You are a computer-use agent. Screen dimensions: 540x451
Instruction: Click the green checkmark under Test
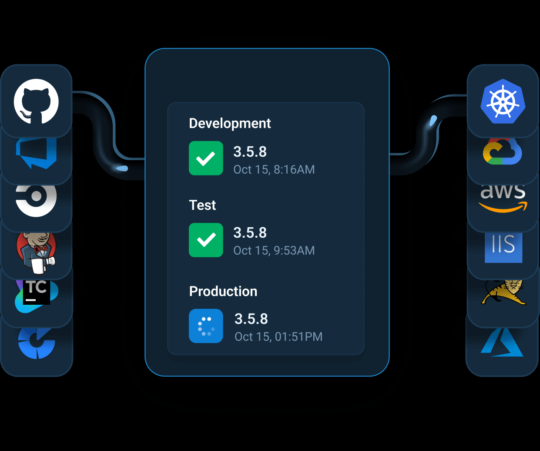click(x=206, y=240)
